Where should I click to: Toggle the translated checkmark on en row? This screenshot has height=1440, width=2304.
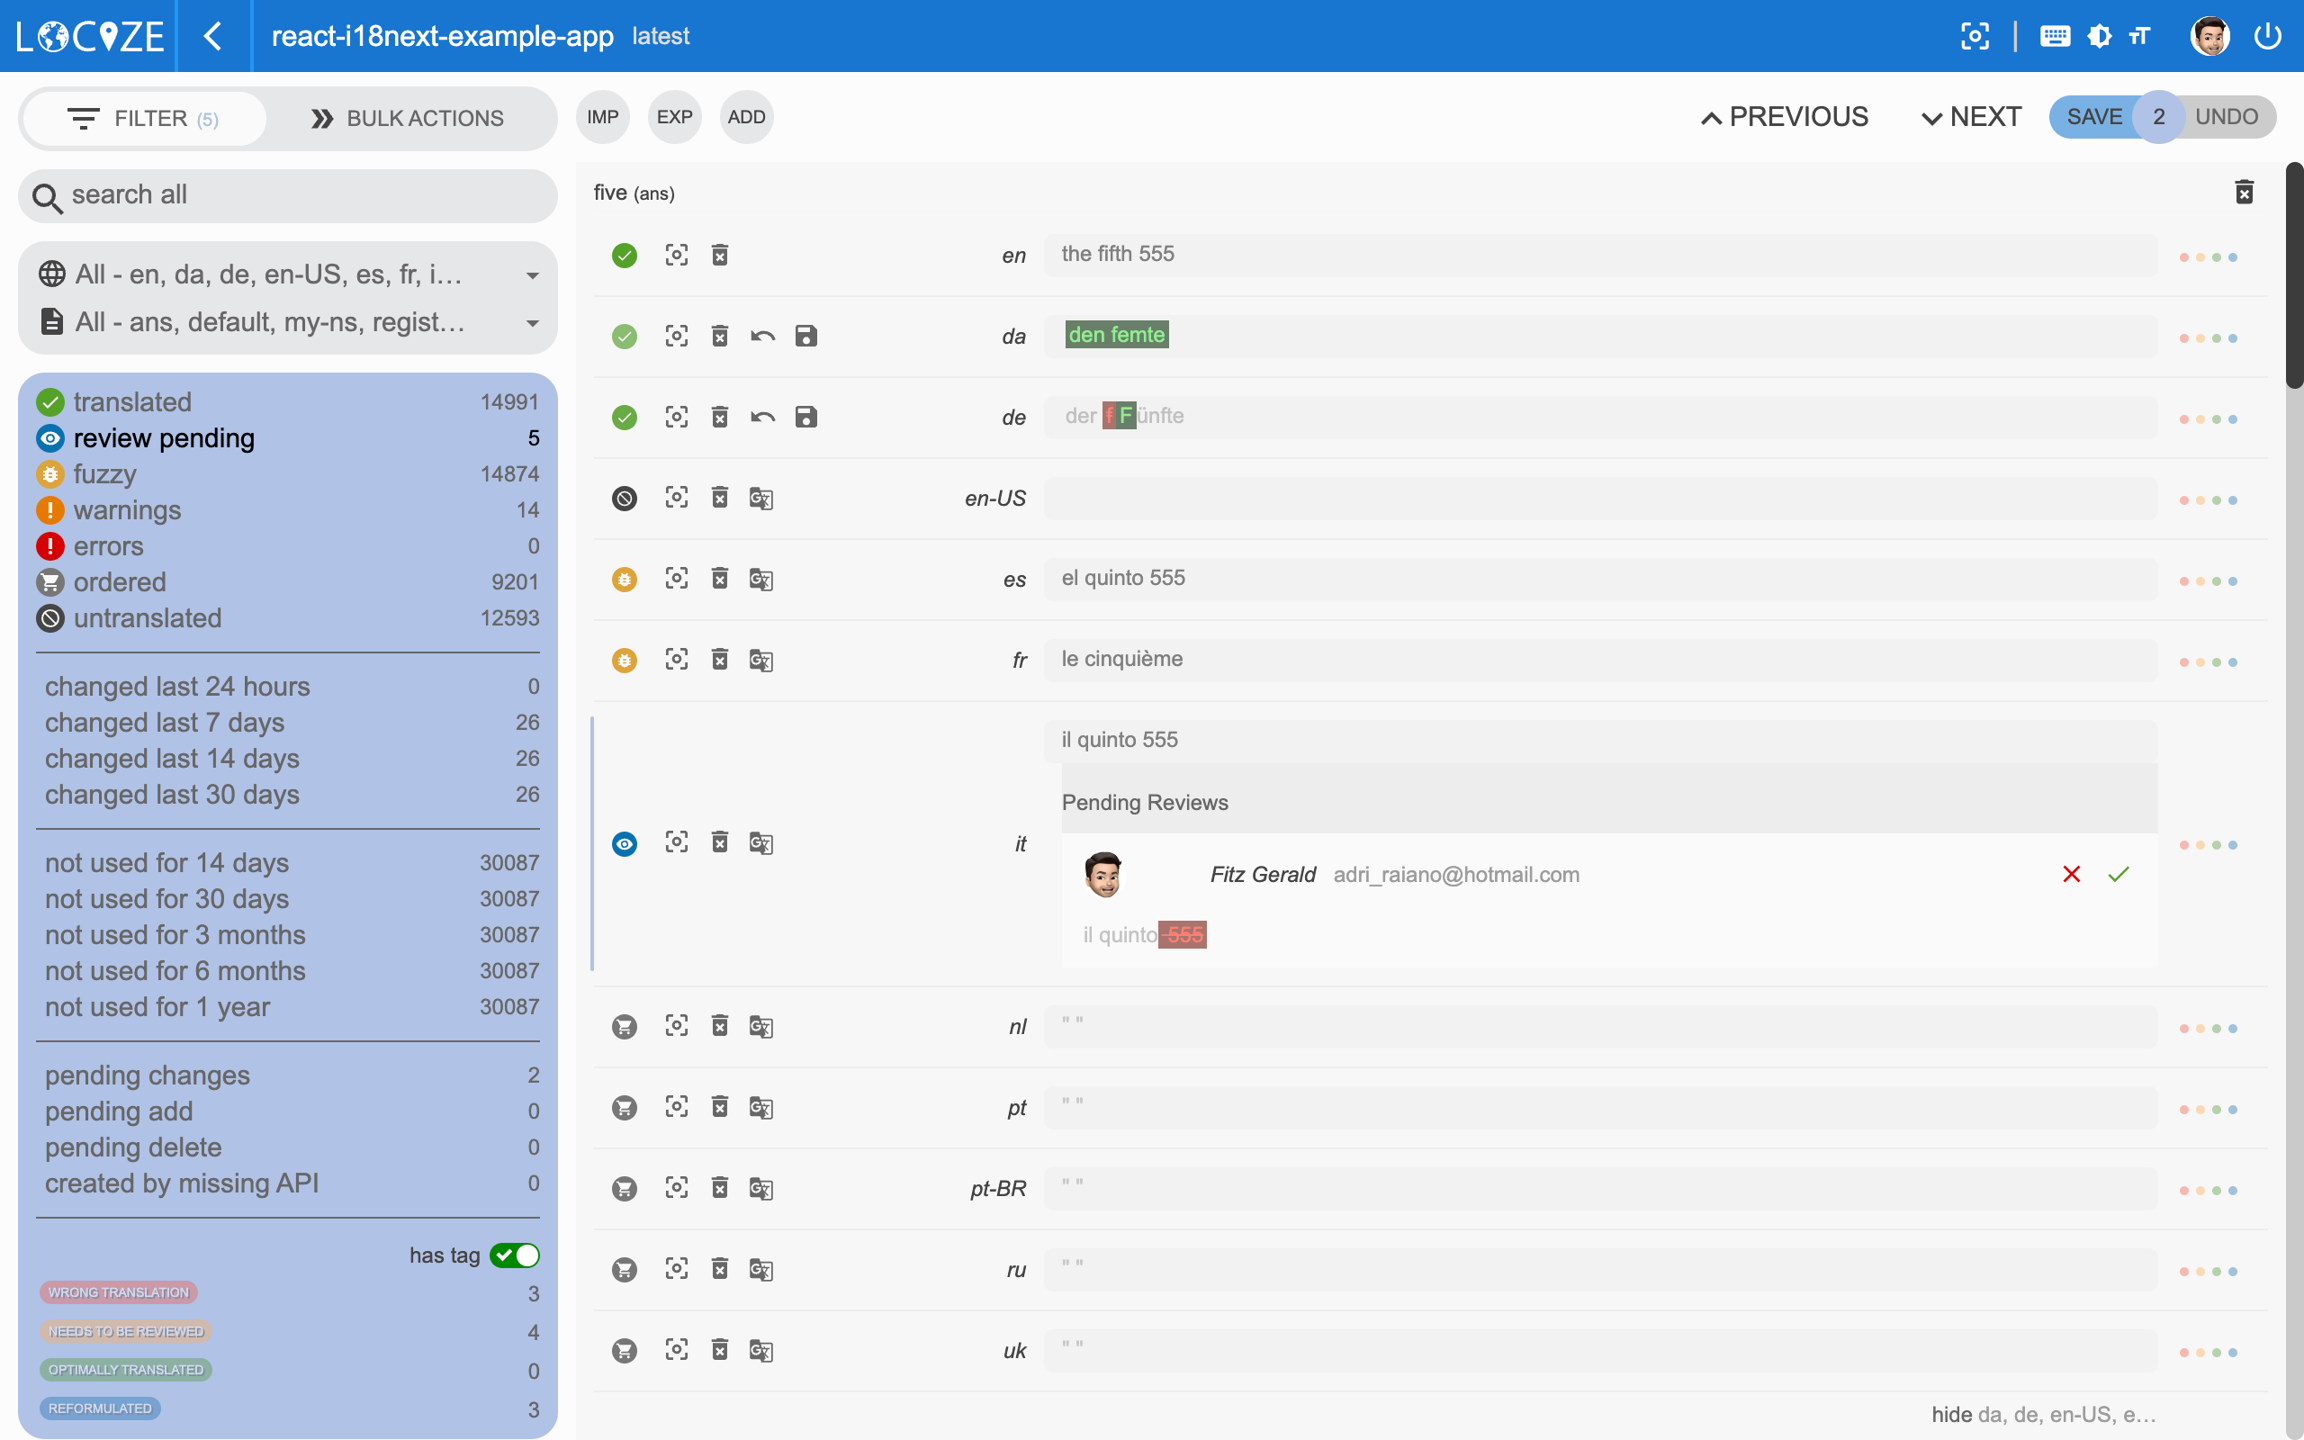(x=625, y=255)
